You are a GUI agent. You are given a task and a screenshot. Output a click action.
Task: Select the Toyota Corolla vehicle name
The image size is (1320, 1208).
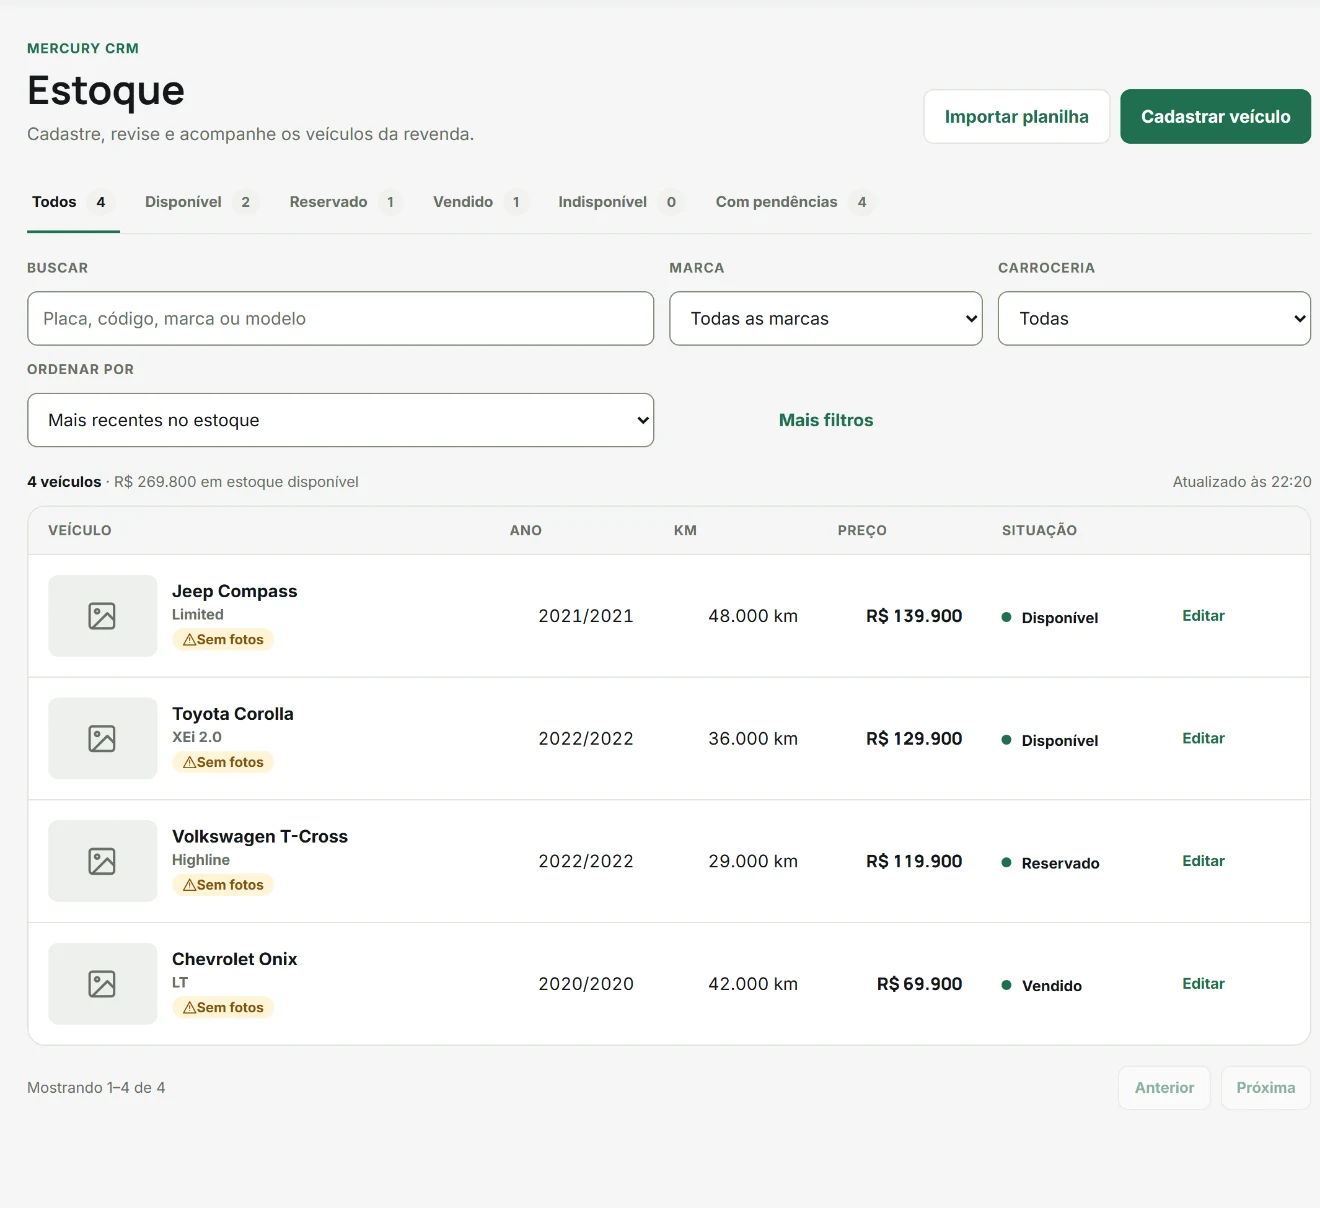(x=233, y=714)
